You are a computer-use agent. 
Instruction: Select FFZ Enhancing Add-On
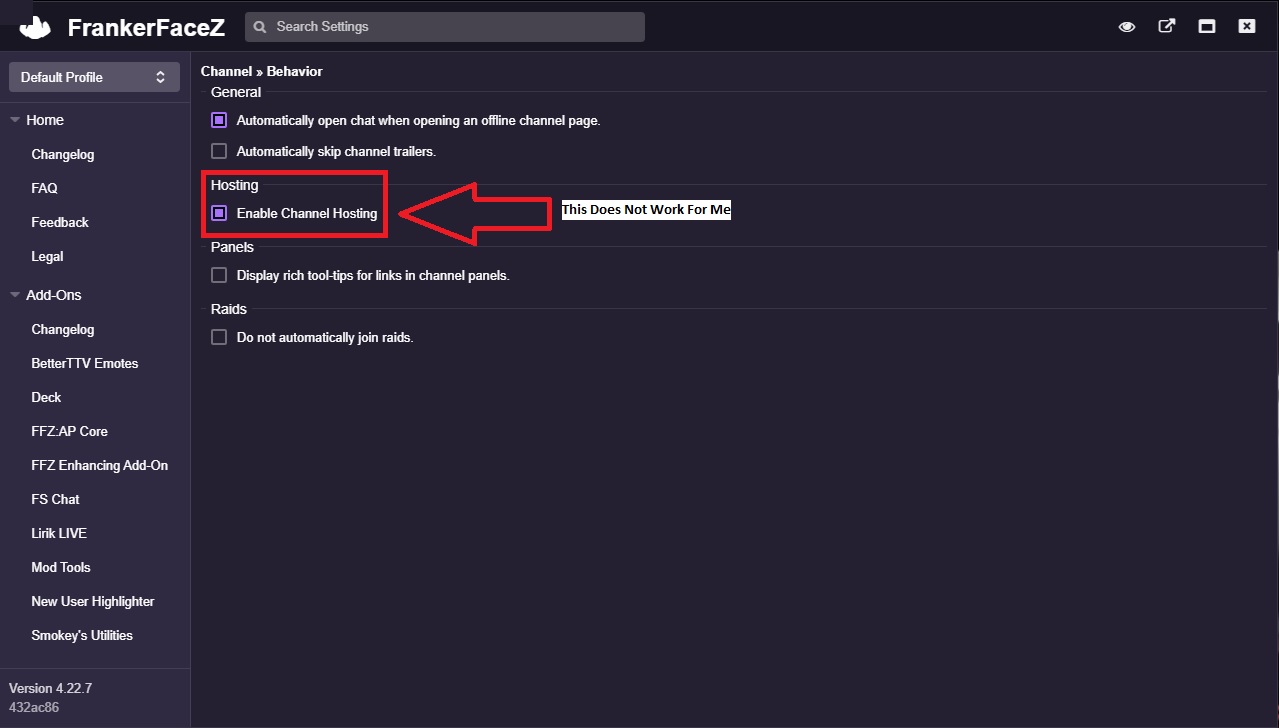pos(100,465)
